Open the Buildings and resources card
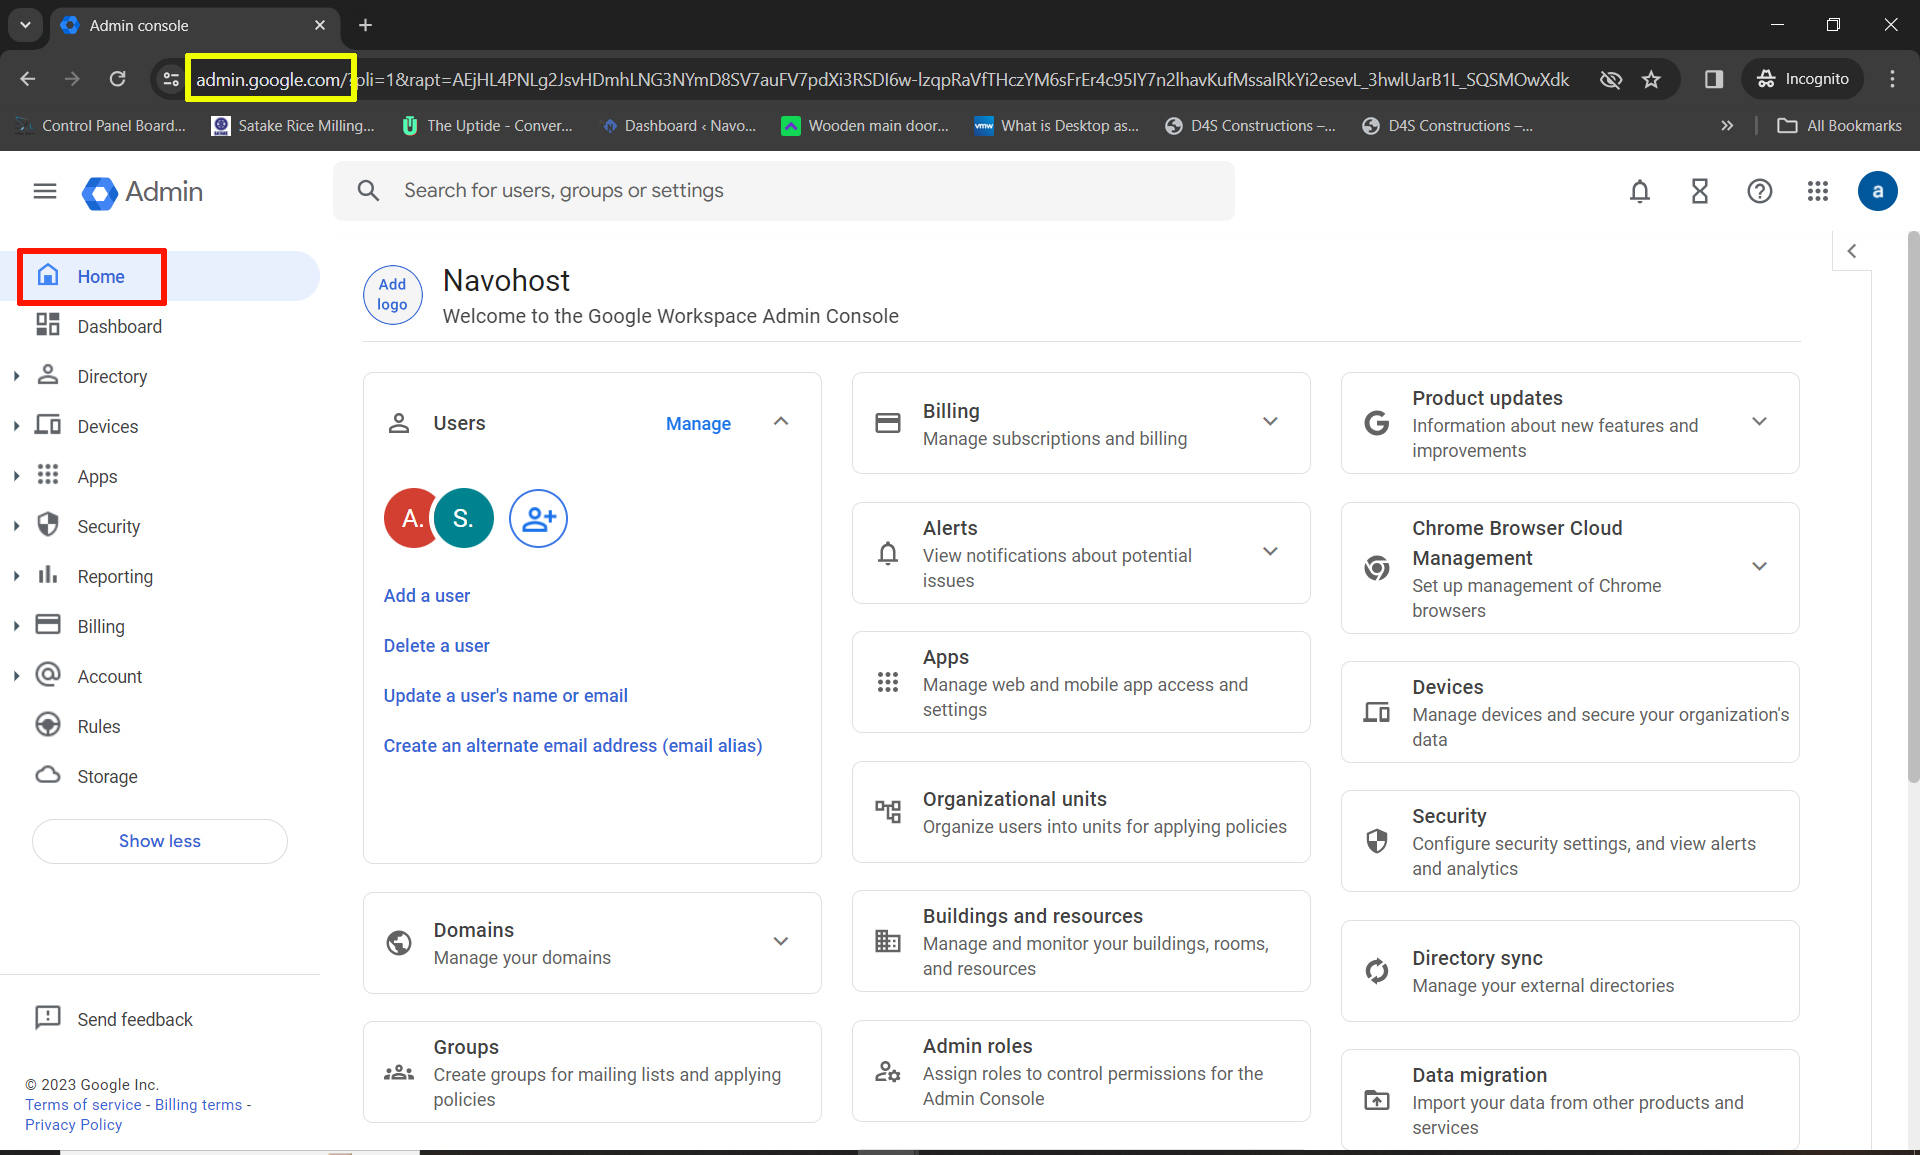This screenshot has height=1155, width=1920. point(1081,941)
